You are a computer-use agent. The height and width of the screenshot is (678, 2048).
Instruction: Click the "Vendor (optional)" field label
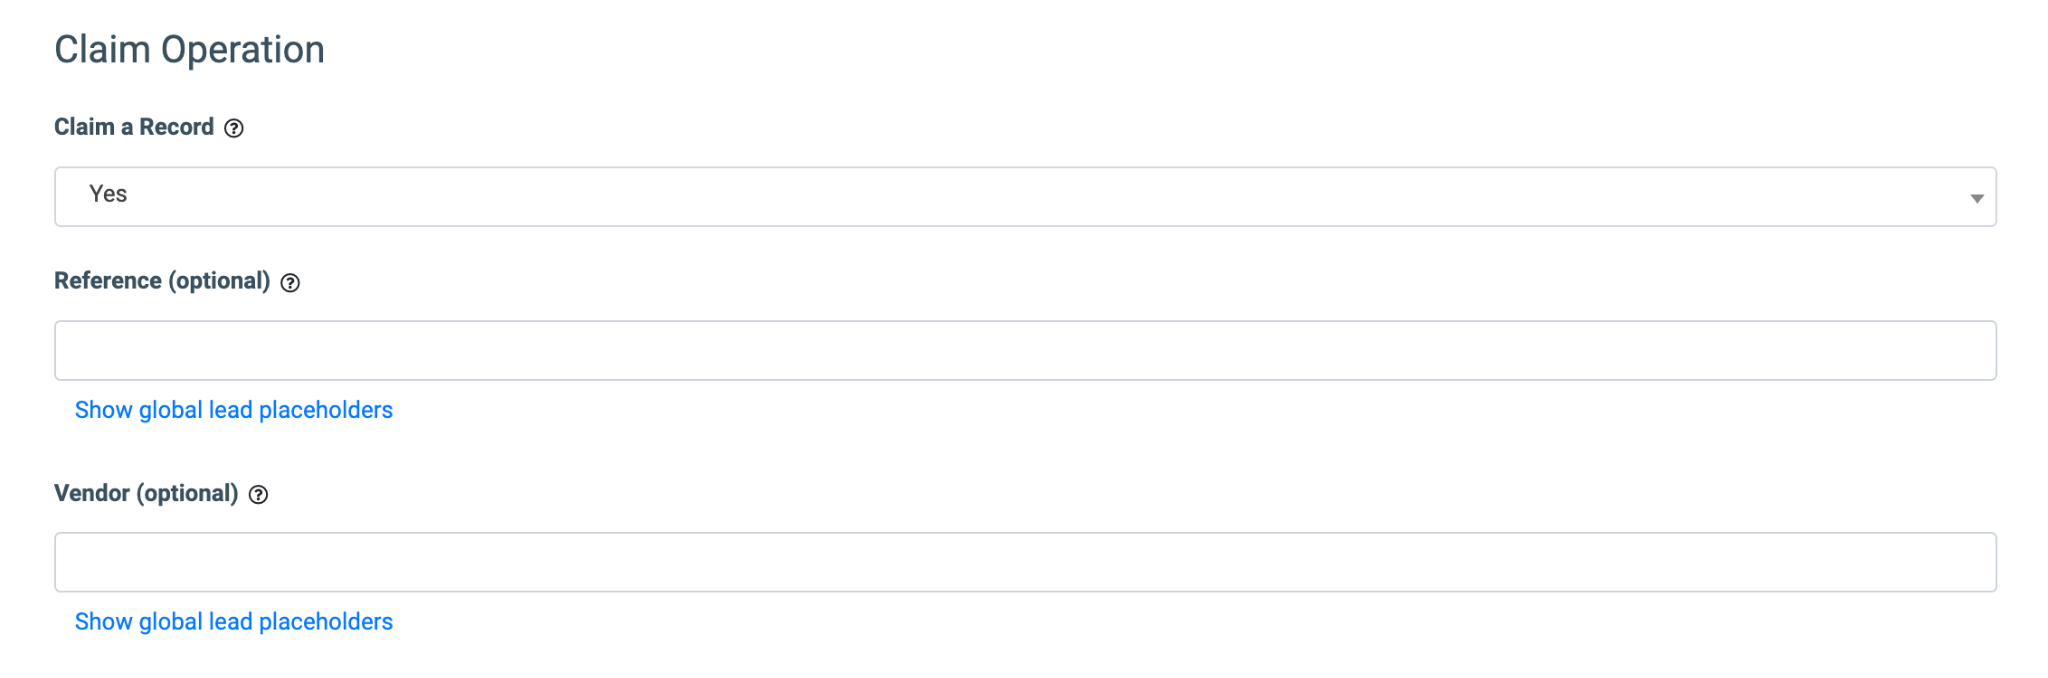pyautogui.click(x=146, y=493)
